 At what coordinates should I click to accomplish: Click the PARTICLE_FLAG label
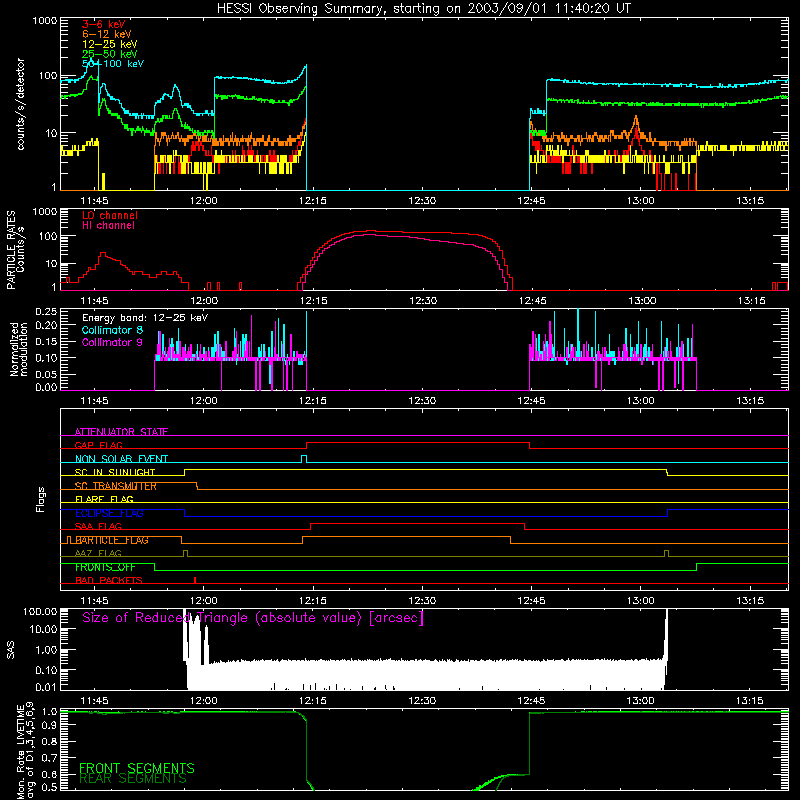pos(112,540)
